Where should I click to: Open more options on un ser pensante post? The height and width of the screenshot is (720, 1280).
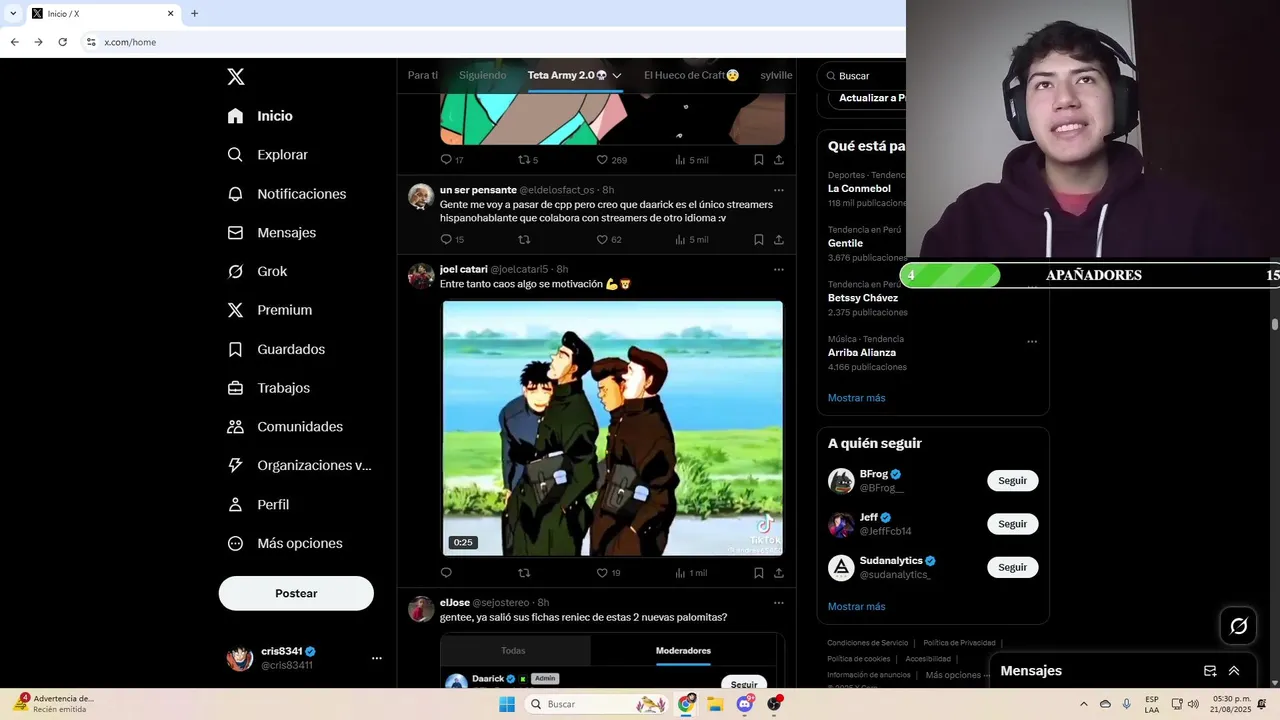778,190
